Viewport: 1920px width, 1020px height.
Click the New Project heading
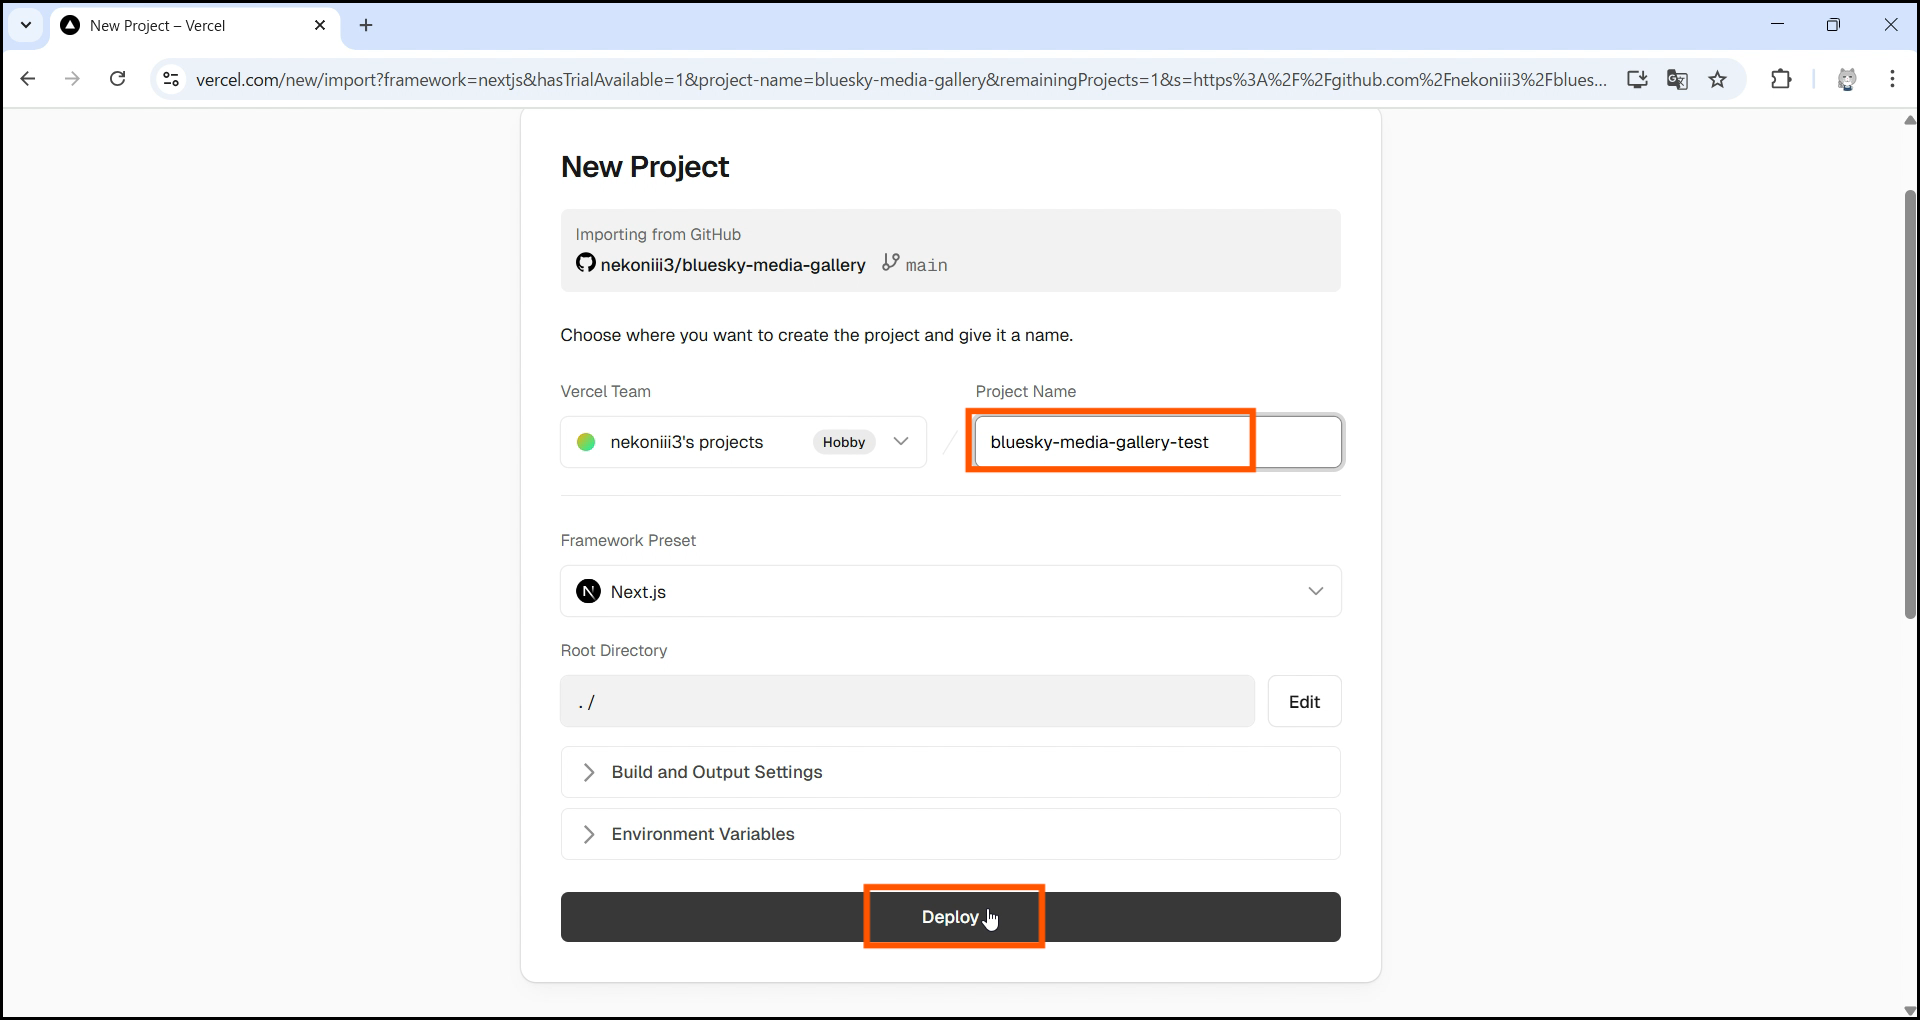pyautogui.click(x=645, y=167)
